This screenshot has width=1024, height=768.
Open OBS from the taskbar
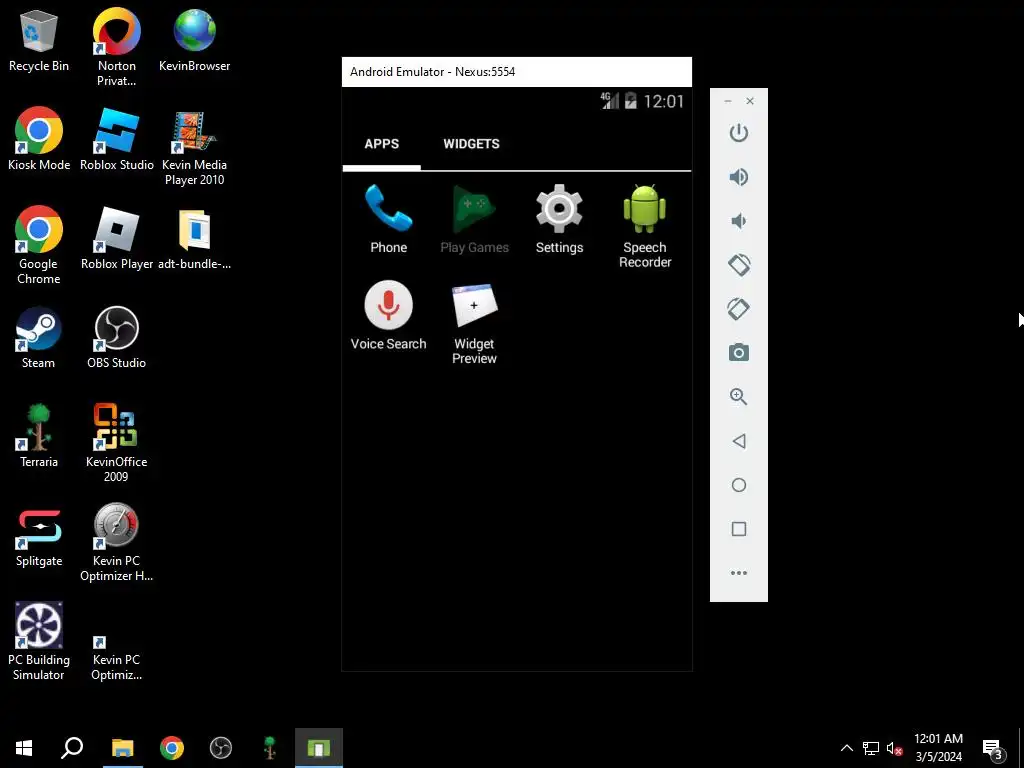point(221,748)
